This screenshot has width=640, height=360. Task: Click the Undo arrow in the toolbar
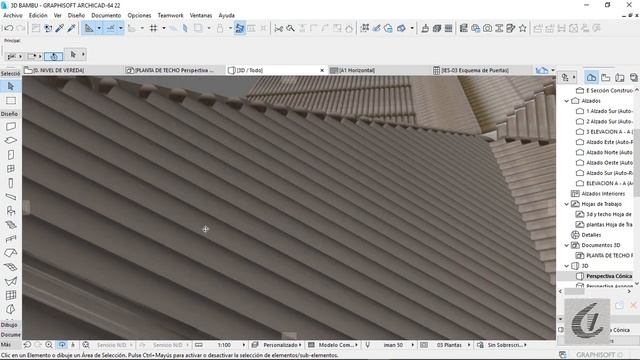click(8, 28)
